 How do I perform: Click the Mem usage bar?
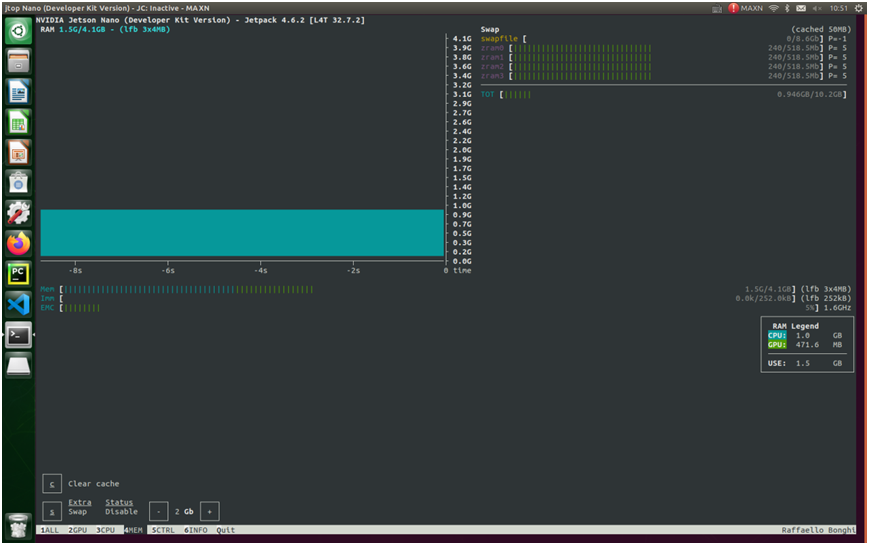point(187,289)
